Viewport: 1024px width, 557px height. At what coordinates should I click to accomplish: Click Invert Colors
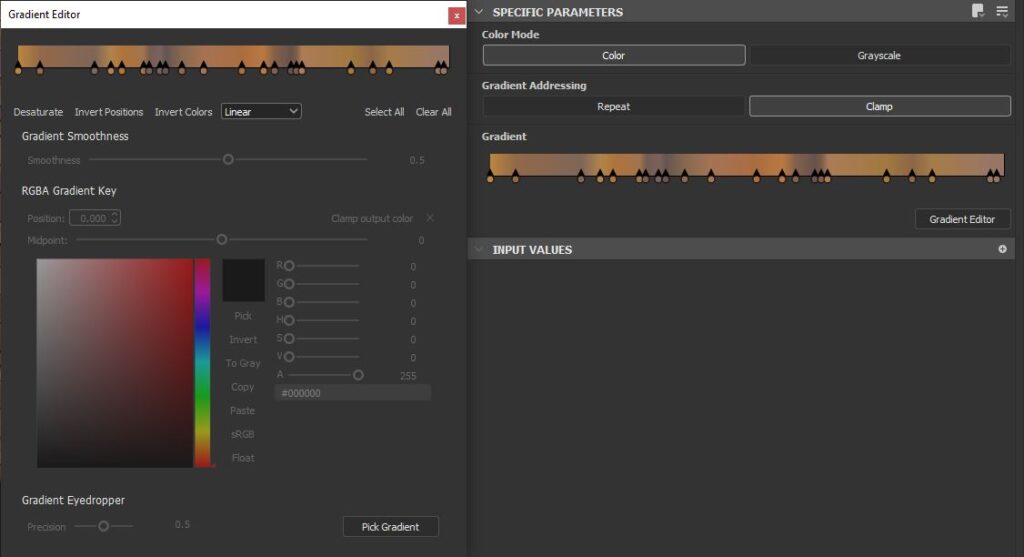184,112
